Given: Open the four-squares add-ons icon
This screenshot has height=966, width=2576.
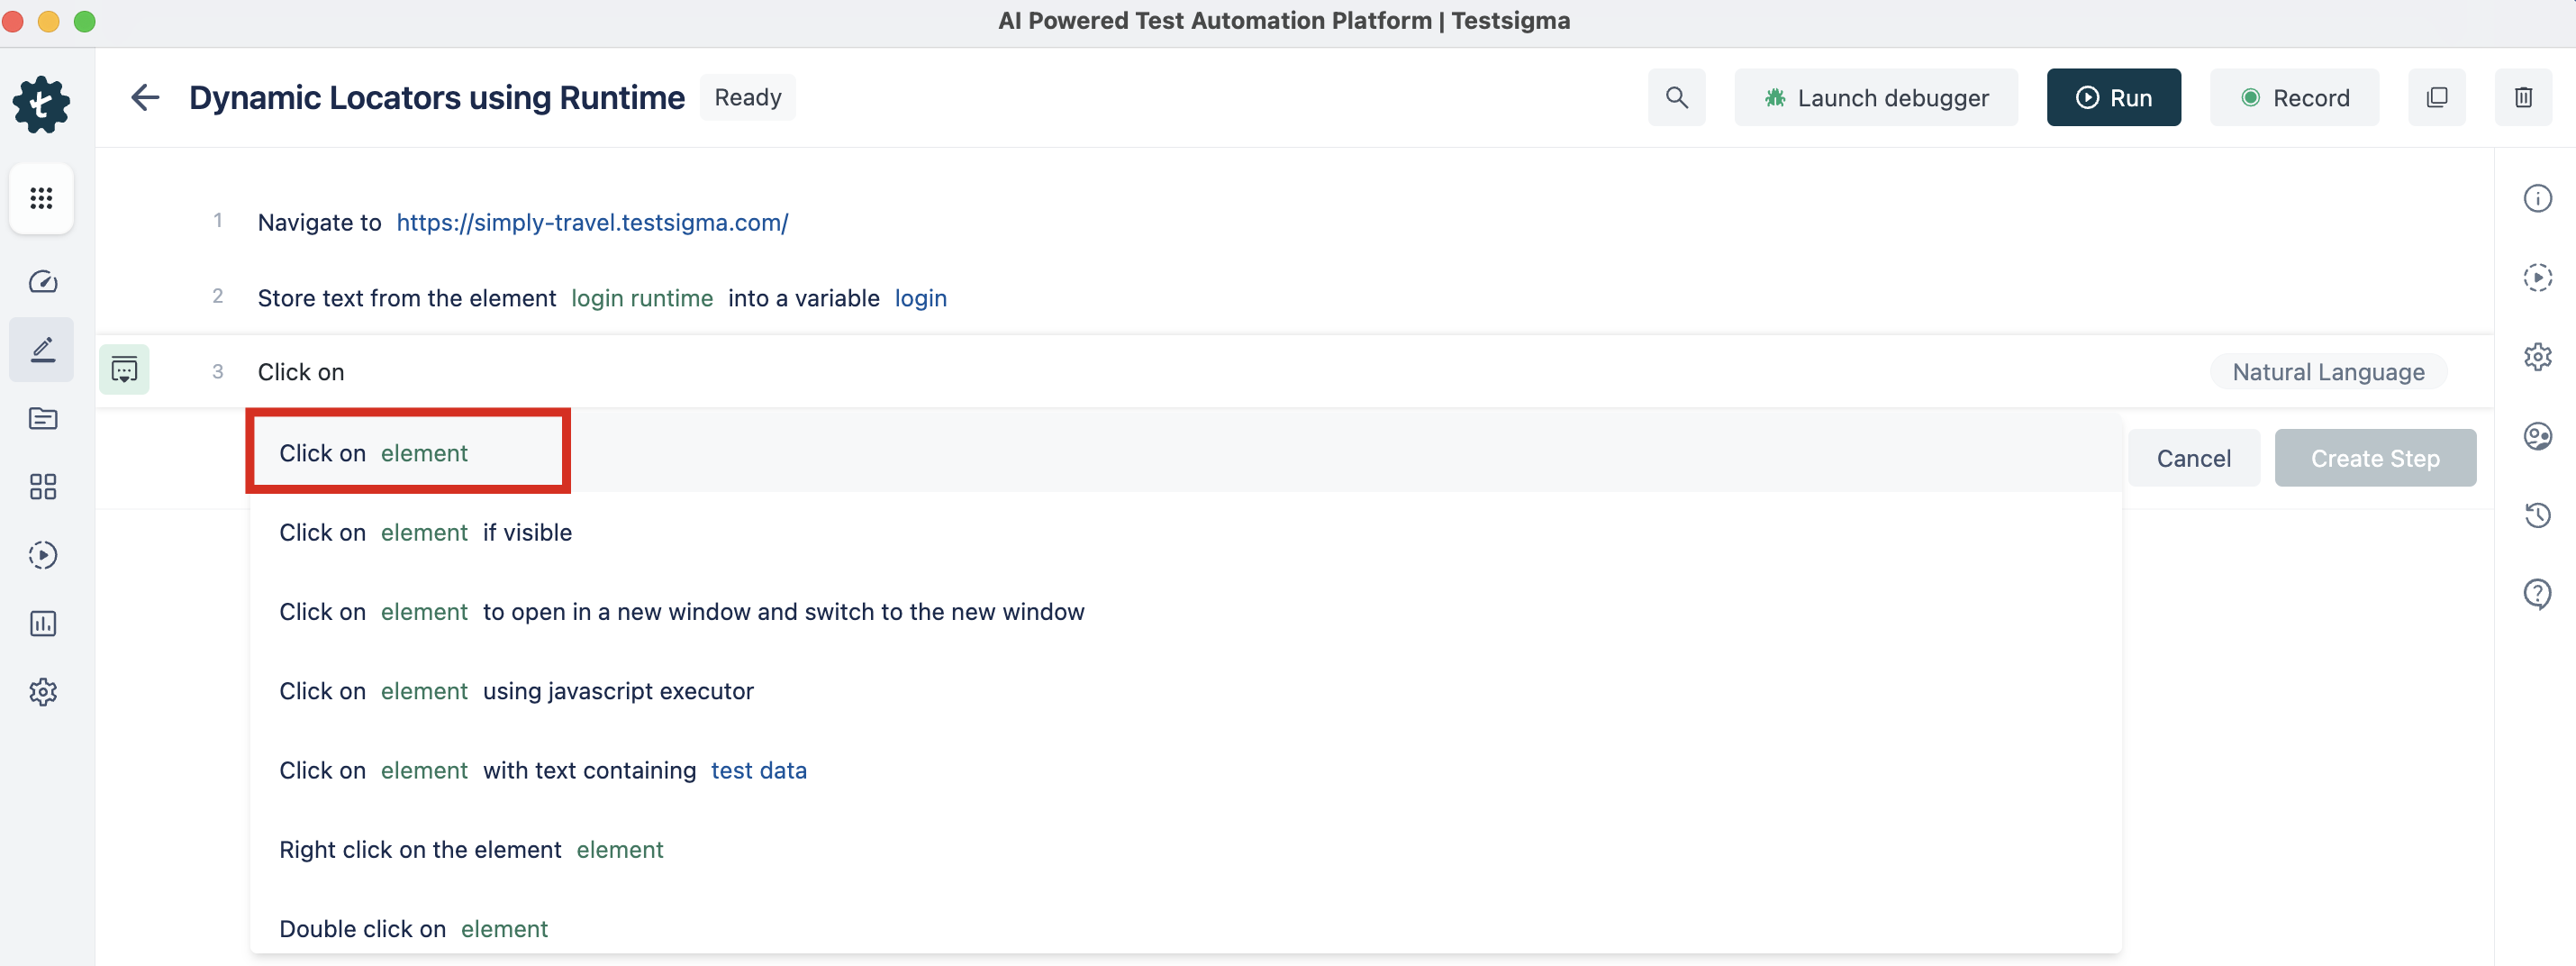Looking at the screenshot, I should pyautogui.click(x=42, y=487).
